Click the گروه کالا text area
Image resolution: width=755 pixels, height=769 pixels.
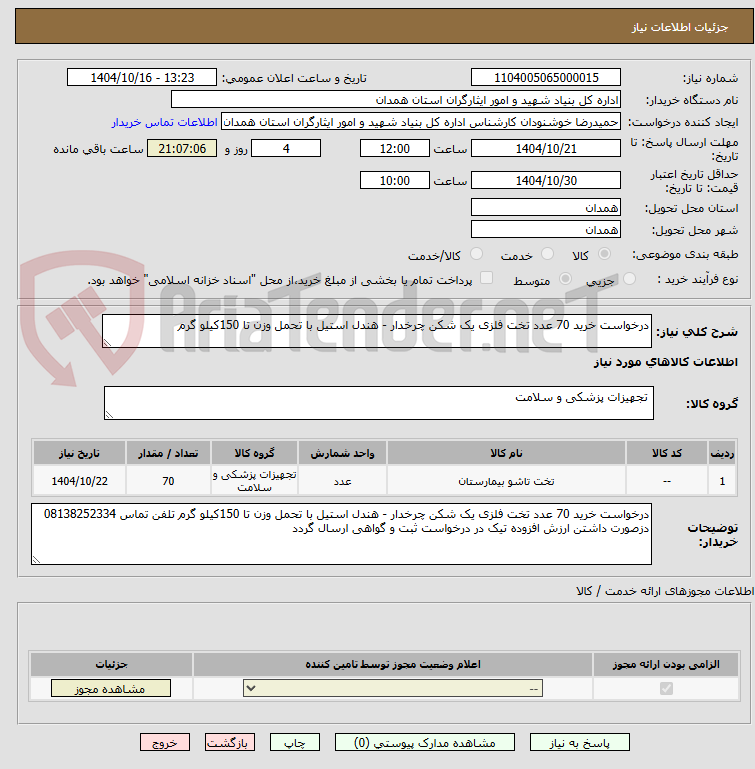coord(379,403)
